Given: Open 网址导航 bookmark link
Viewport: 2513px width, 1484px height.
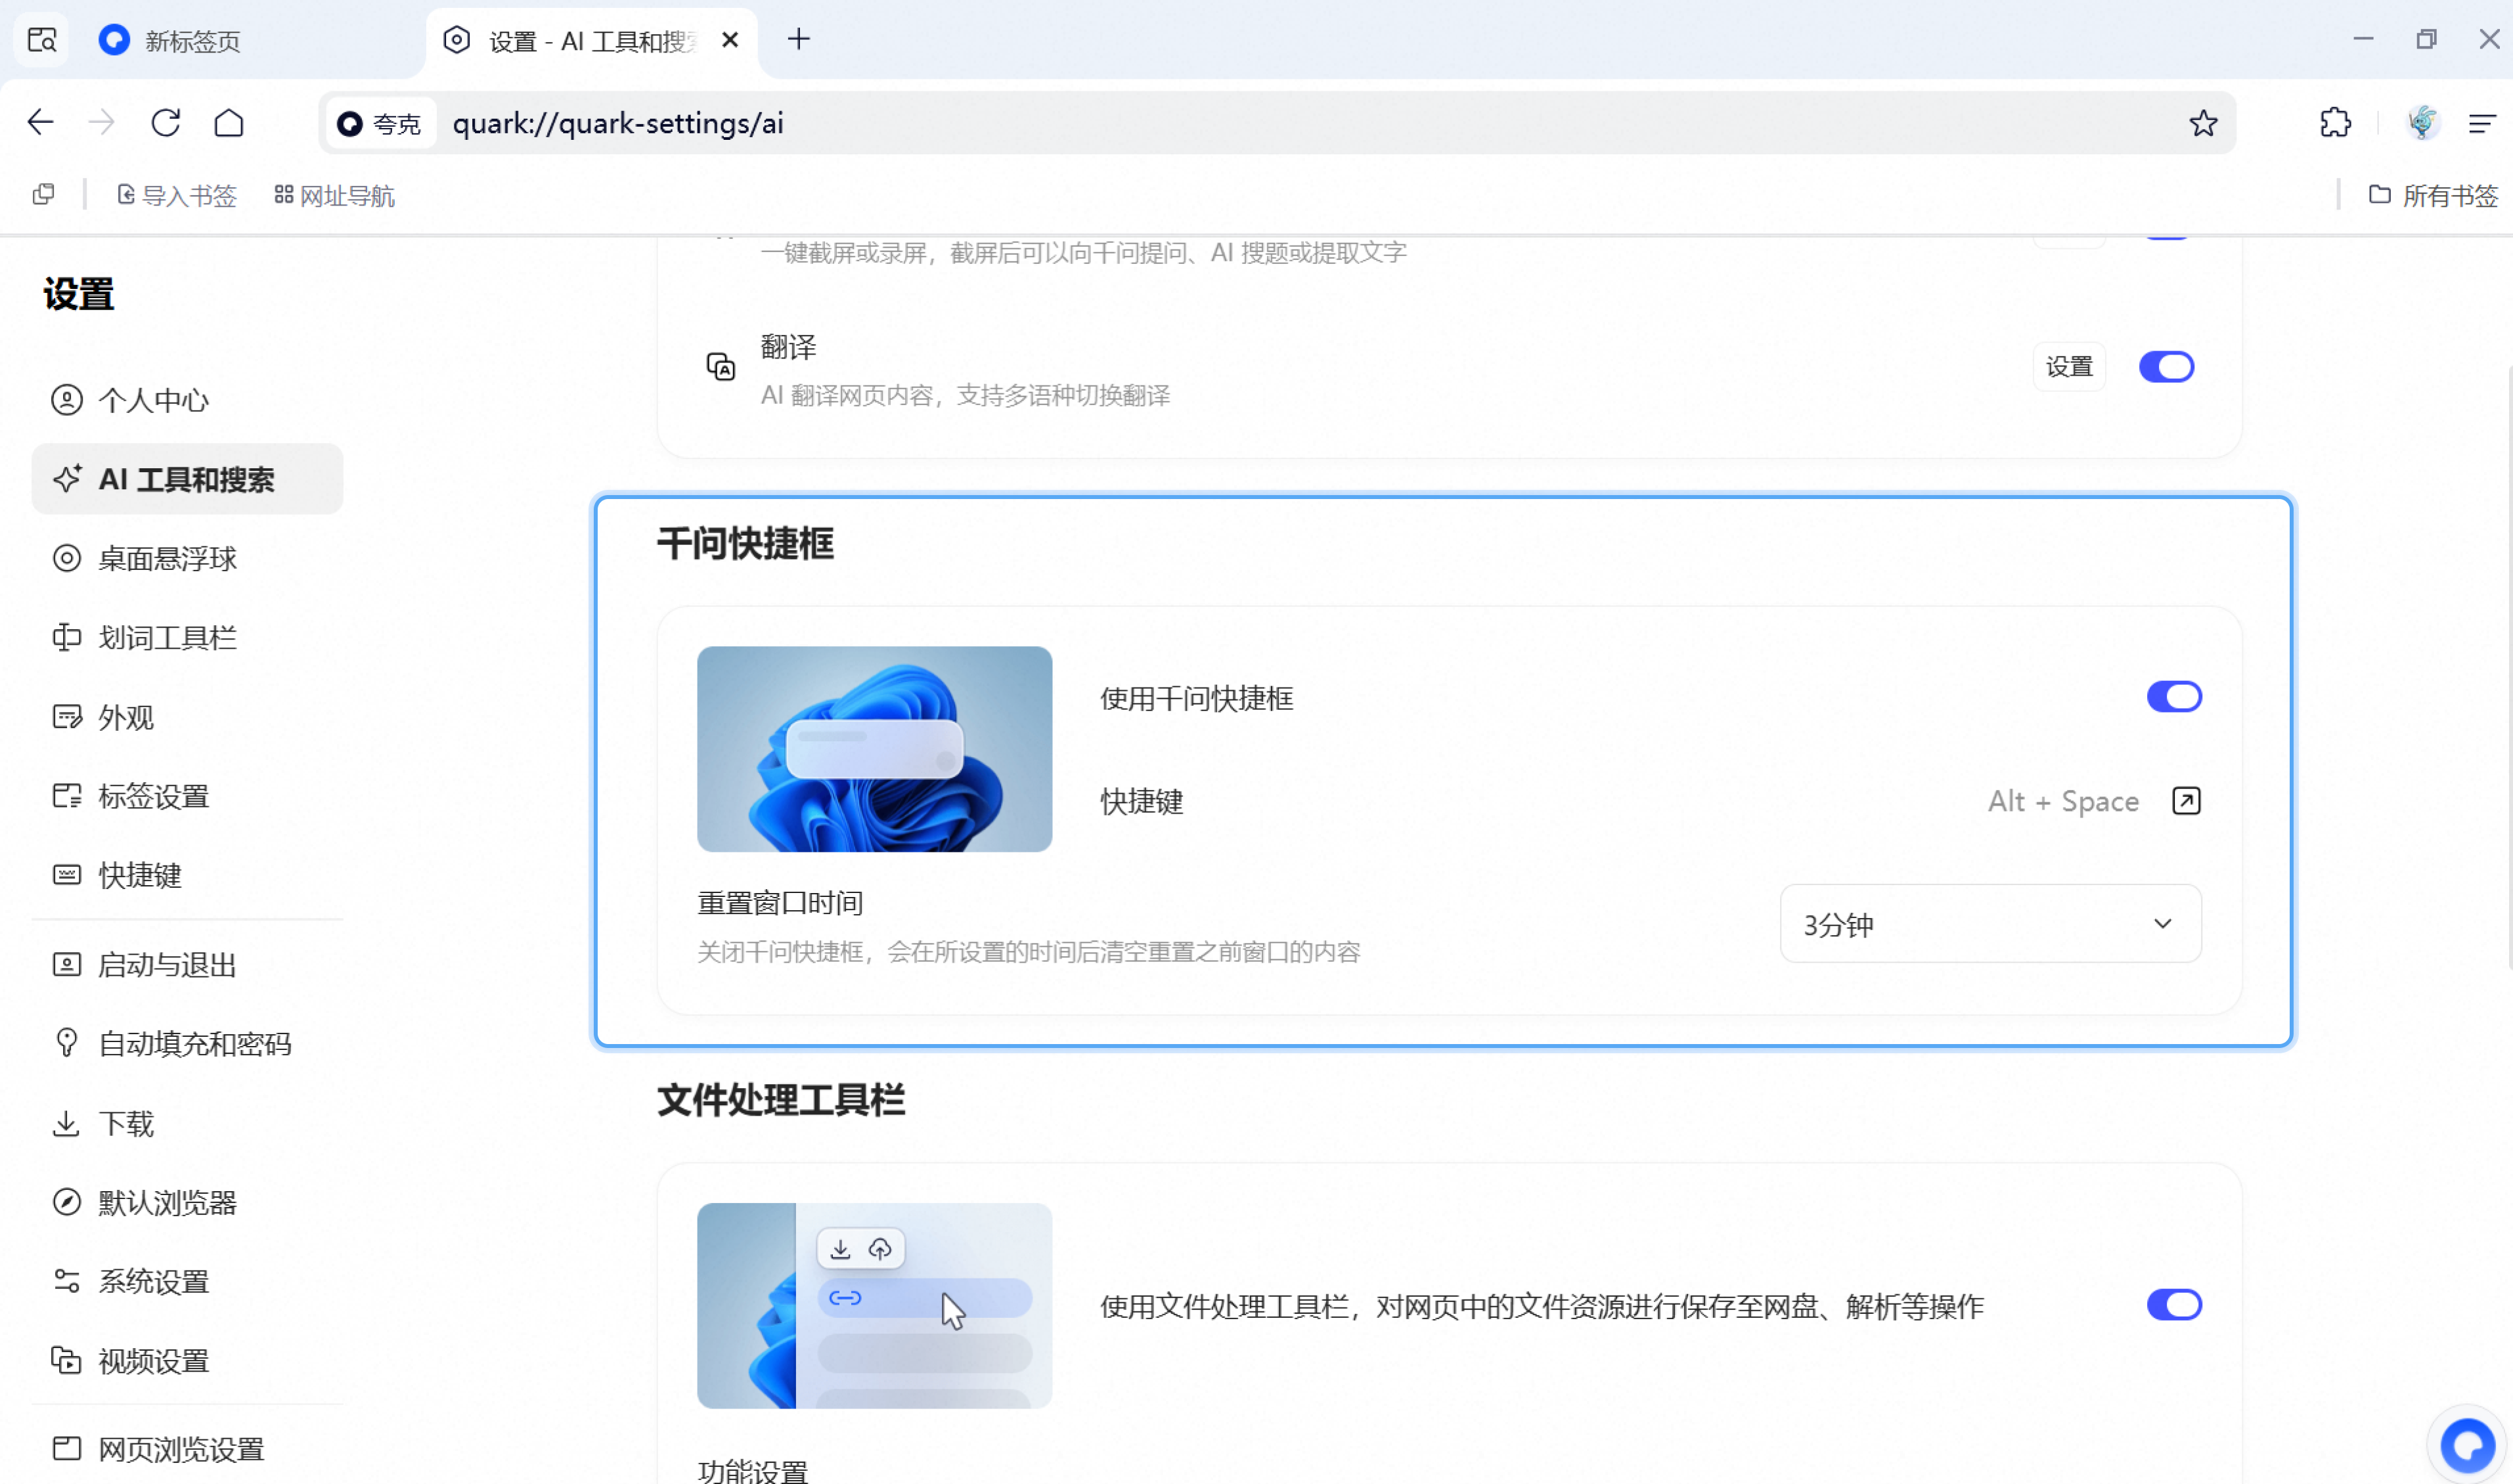Looking at the screenshot, I should (334, 196).
